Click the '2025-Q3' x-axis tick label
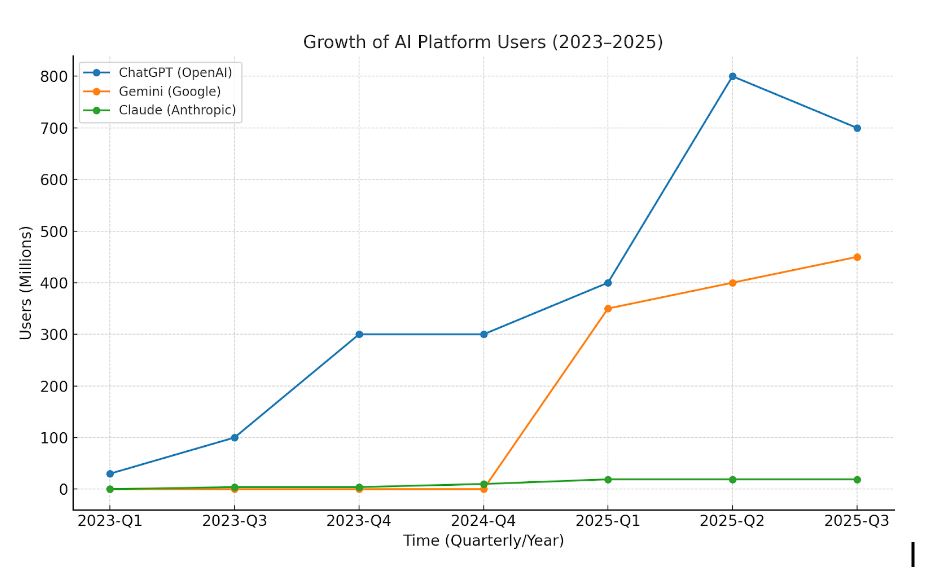Image resolution: width=952 pixels, height=587 pixels. click(x=857, y=521)
